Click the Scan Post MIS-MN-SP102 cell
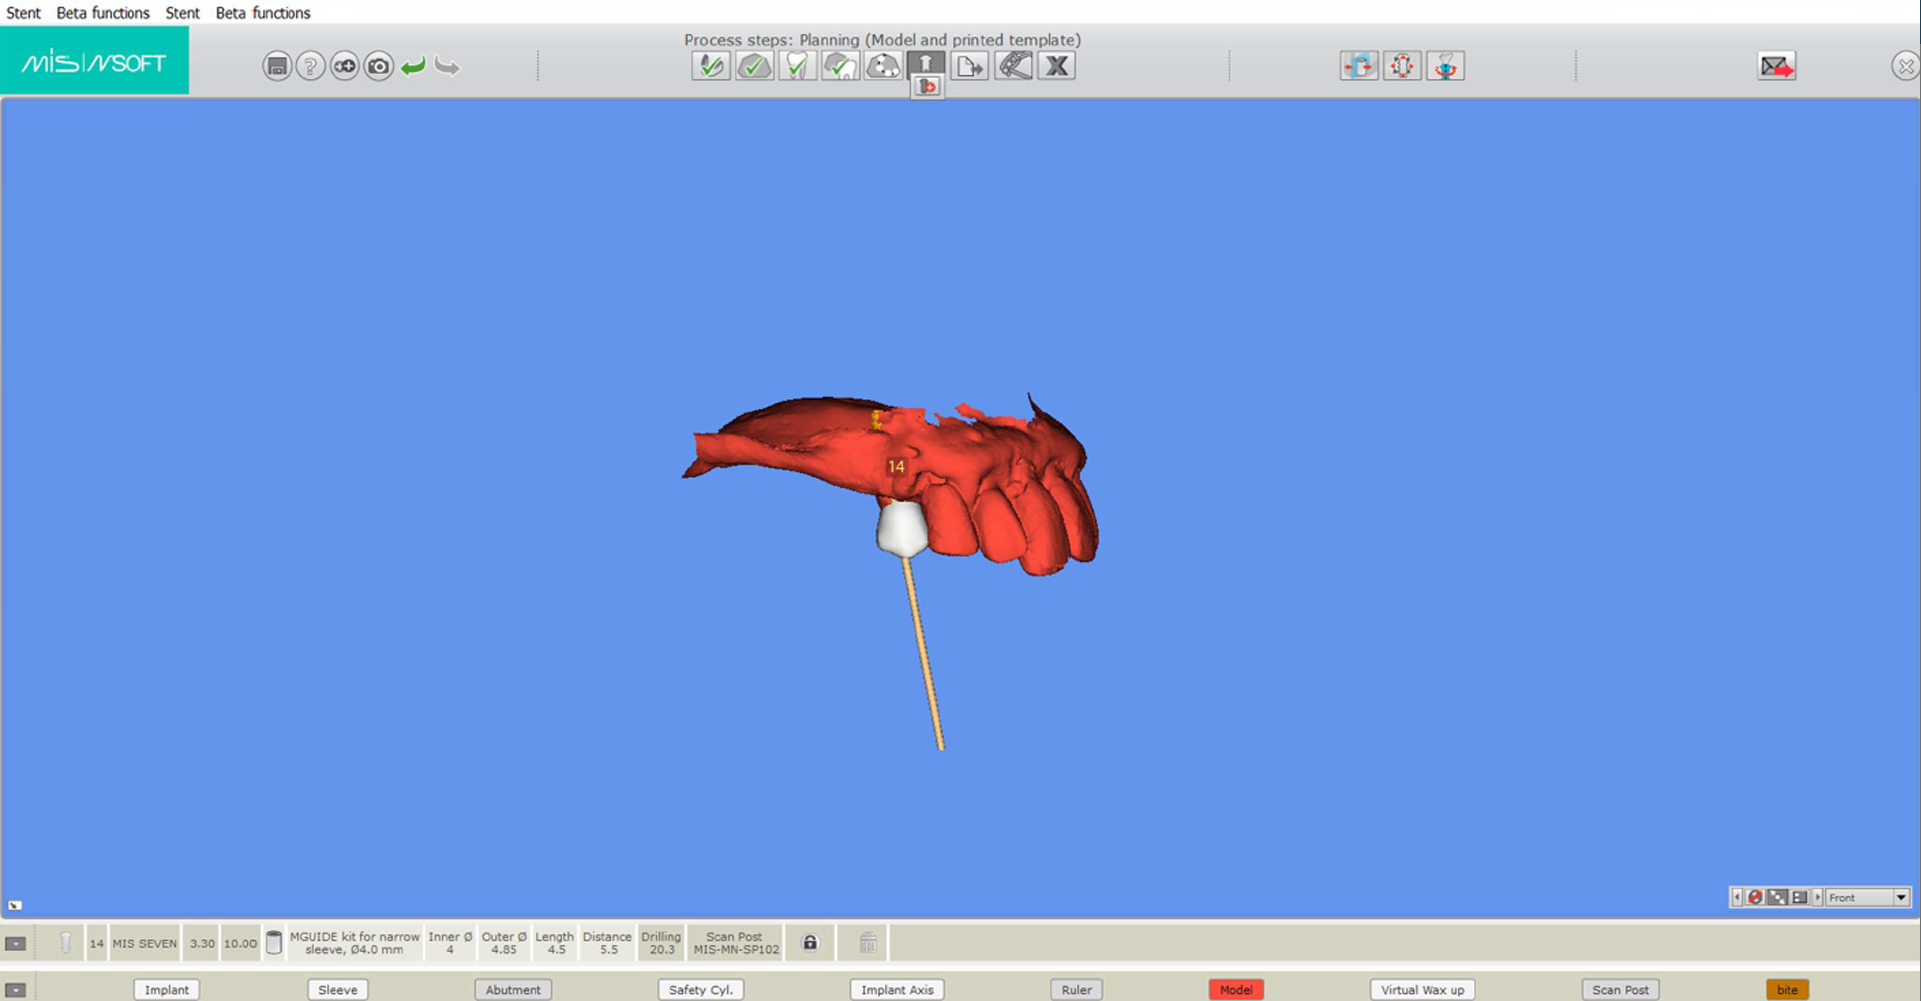 [736, 943]
